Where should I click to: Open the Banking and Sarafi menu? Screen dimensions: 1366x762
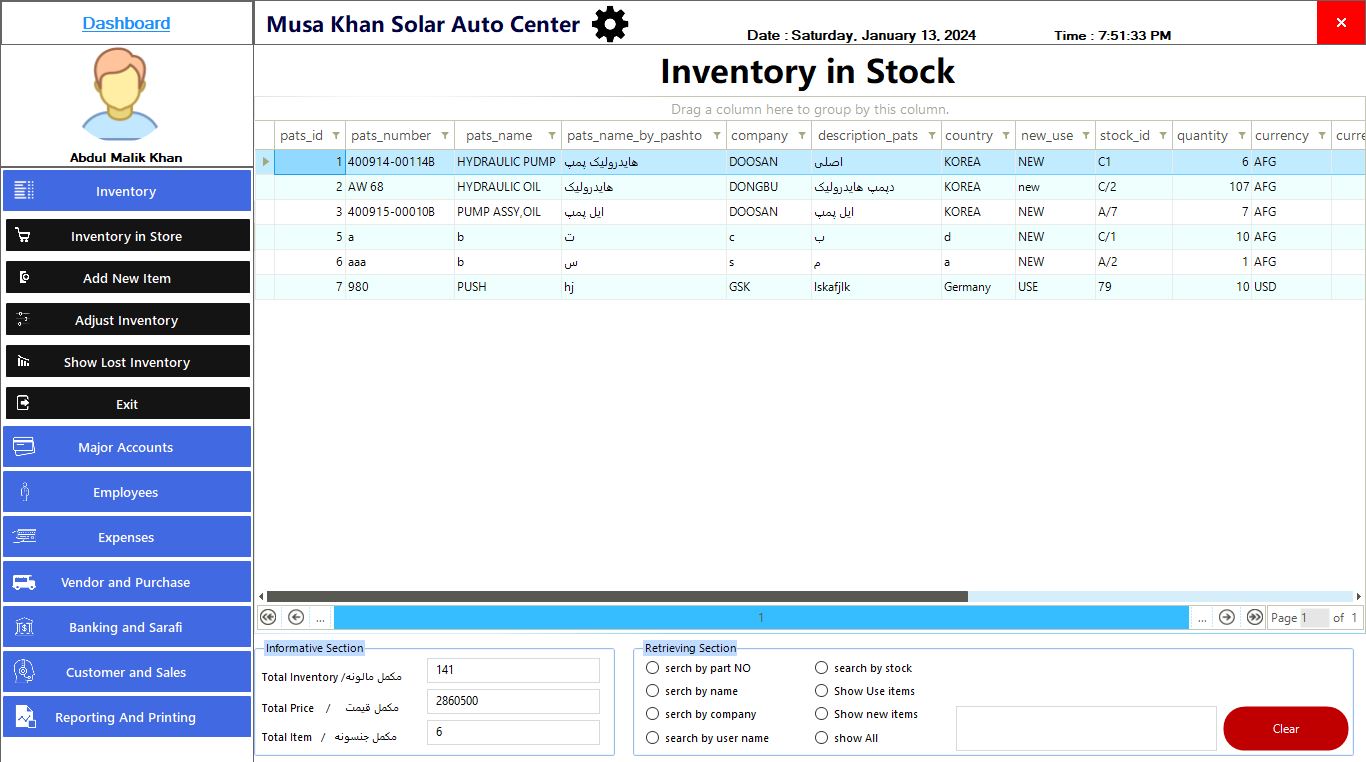tap(126, 627)
